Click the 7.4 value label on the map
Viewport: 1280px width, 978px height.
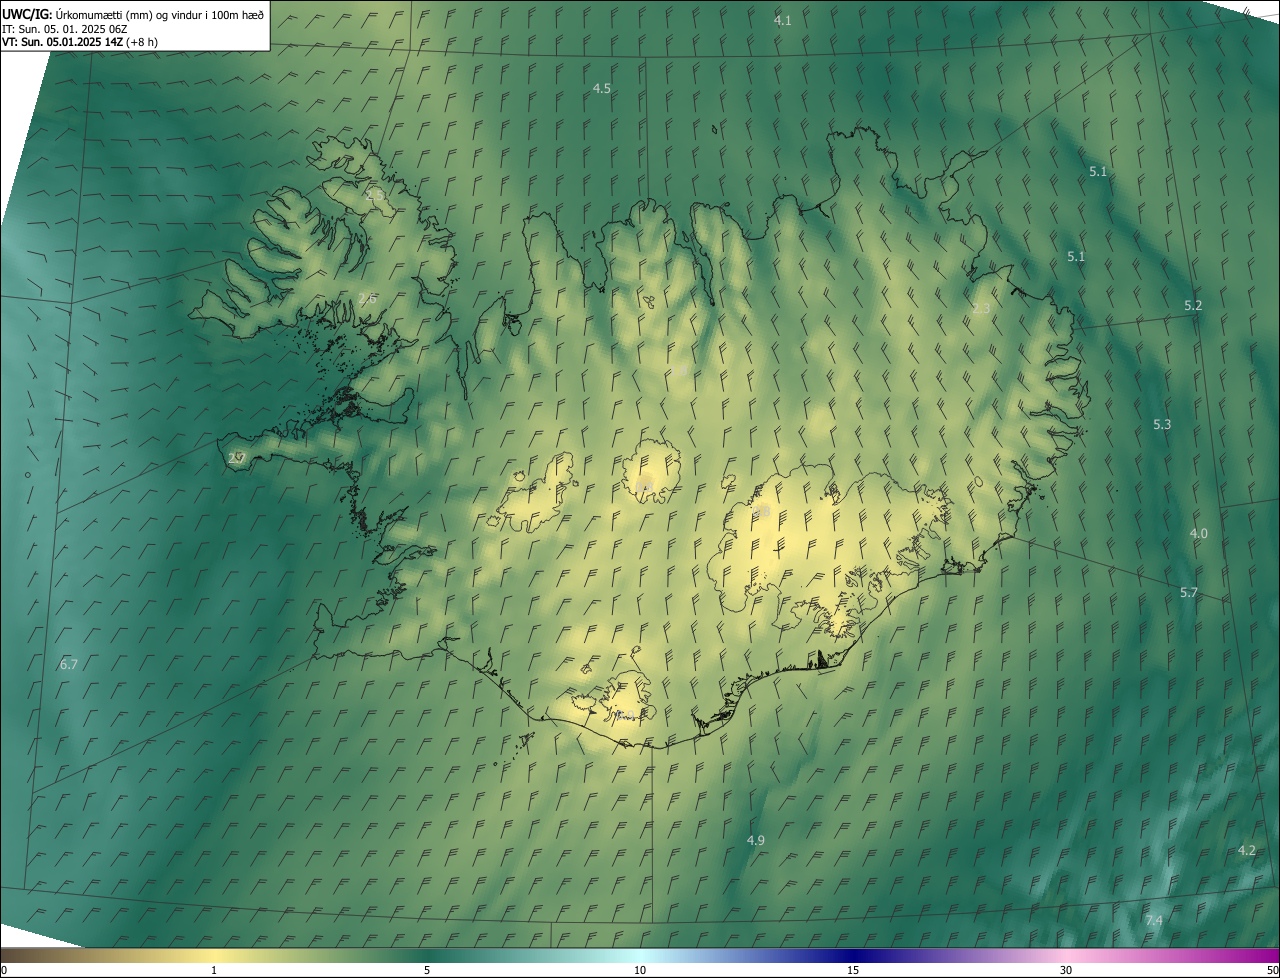tap(1153, 920)
